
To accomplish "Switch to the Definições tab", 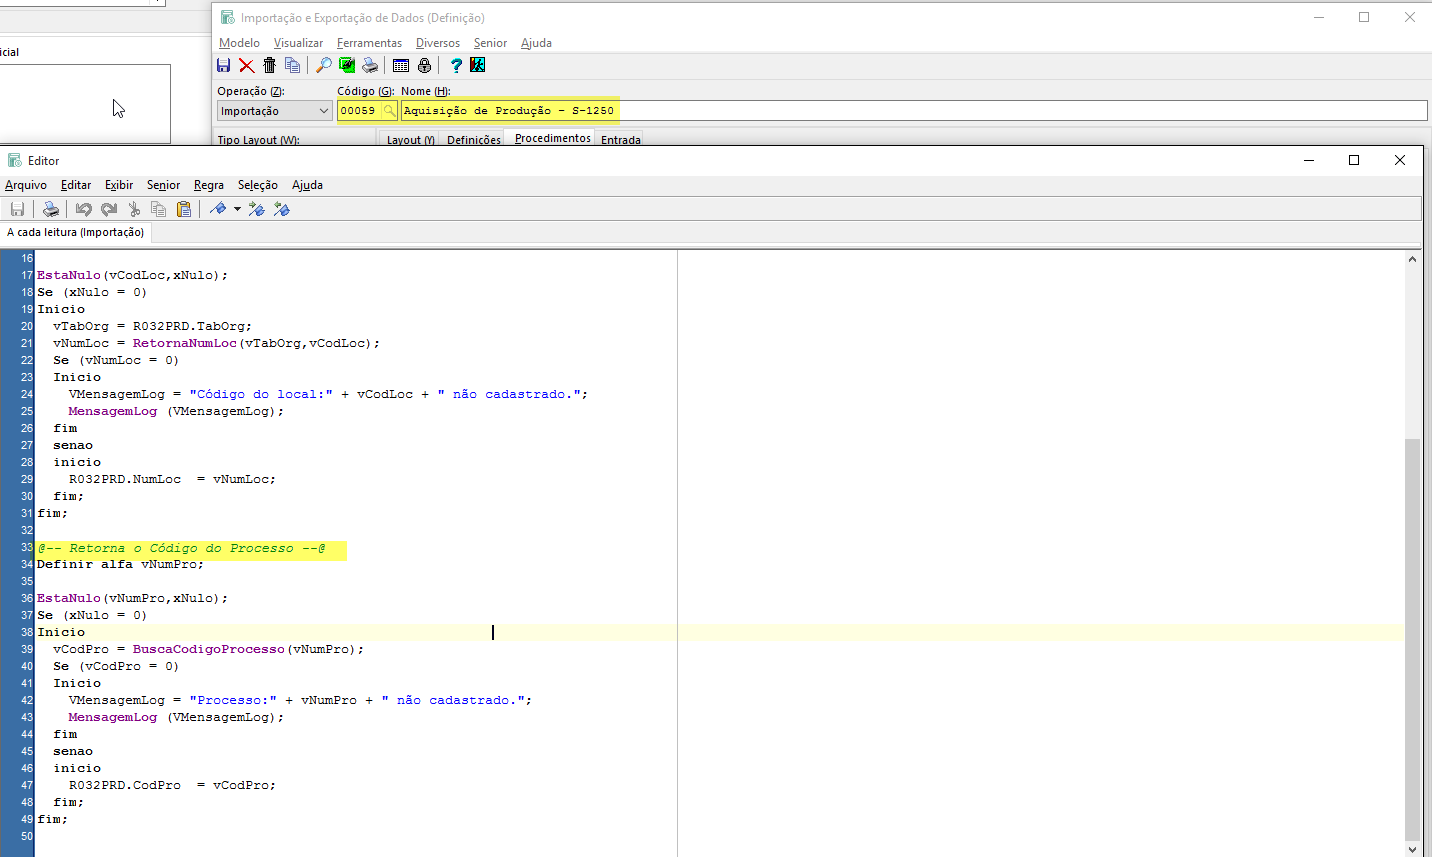I will coord(473,140).
